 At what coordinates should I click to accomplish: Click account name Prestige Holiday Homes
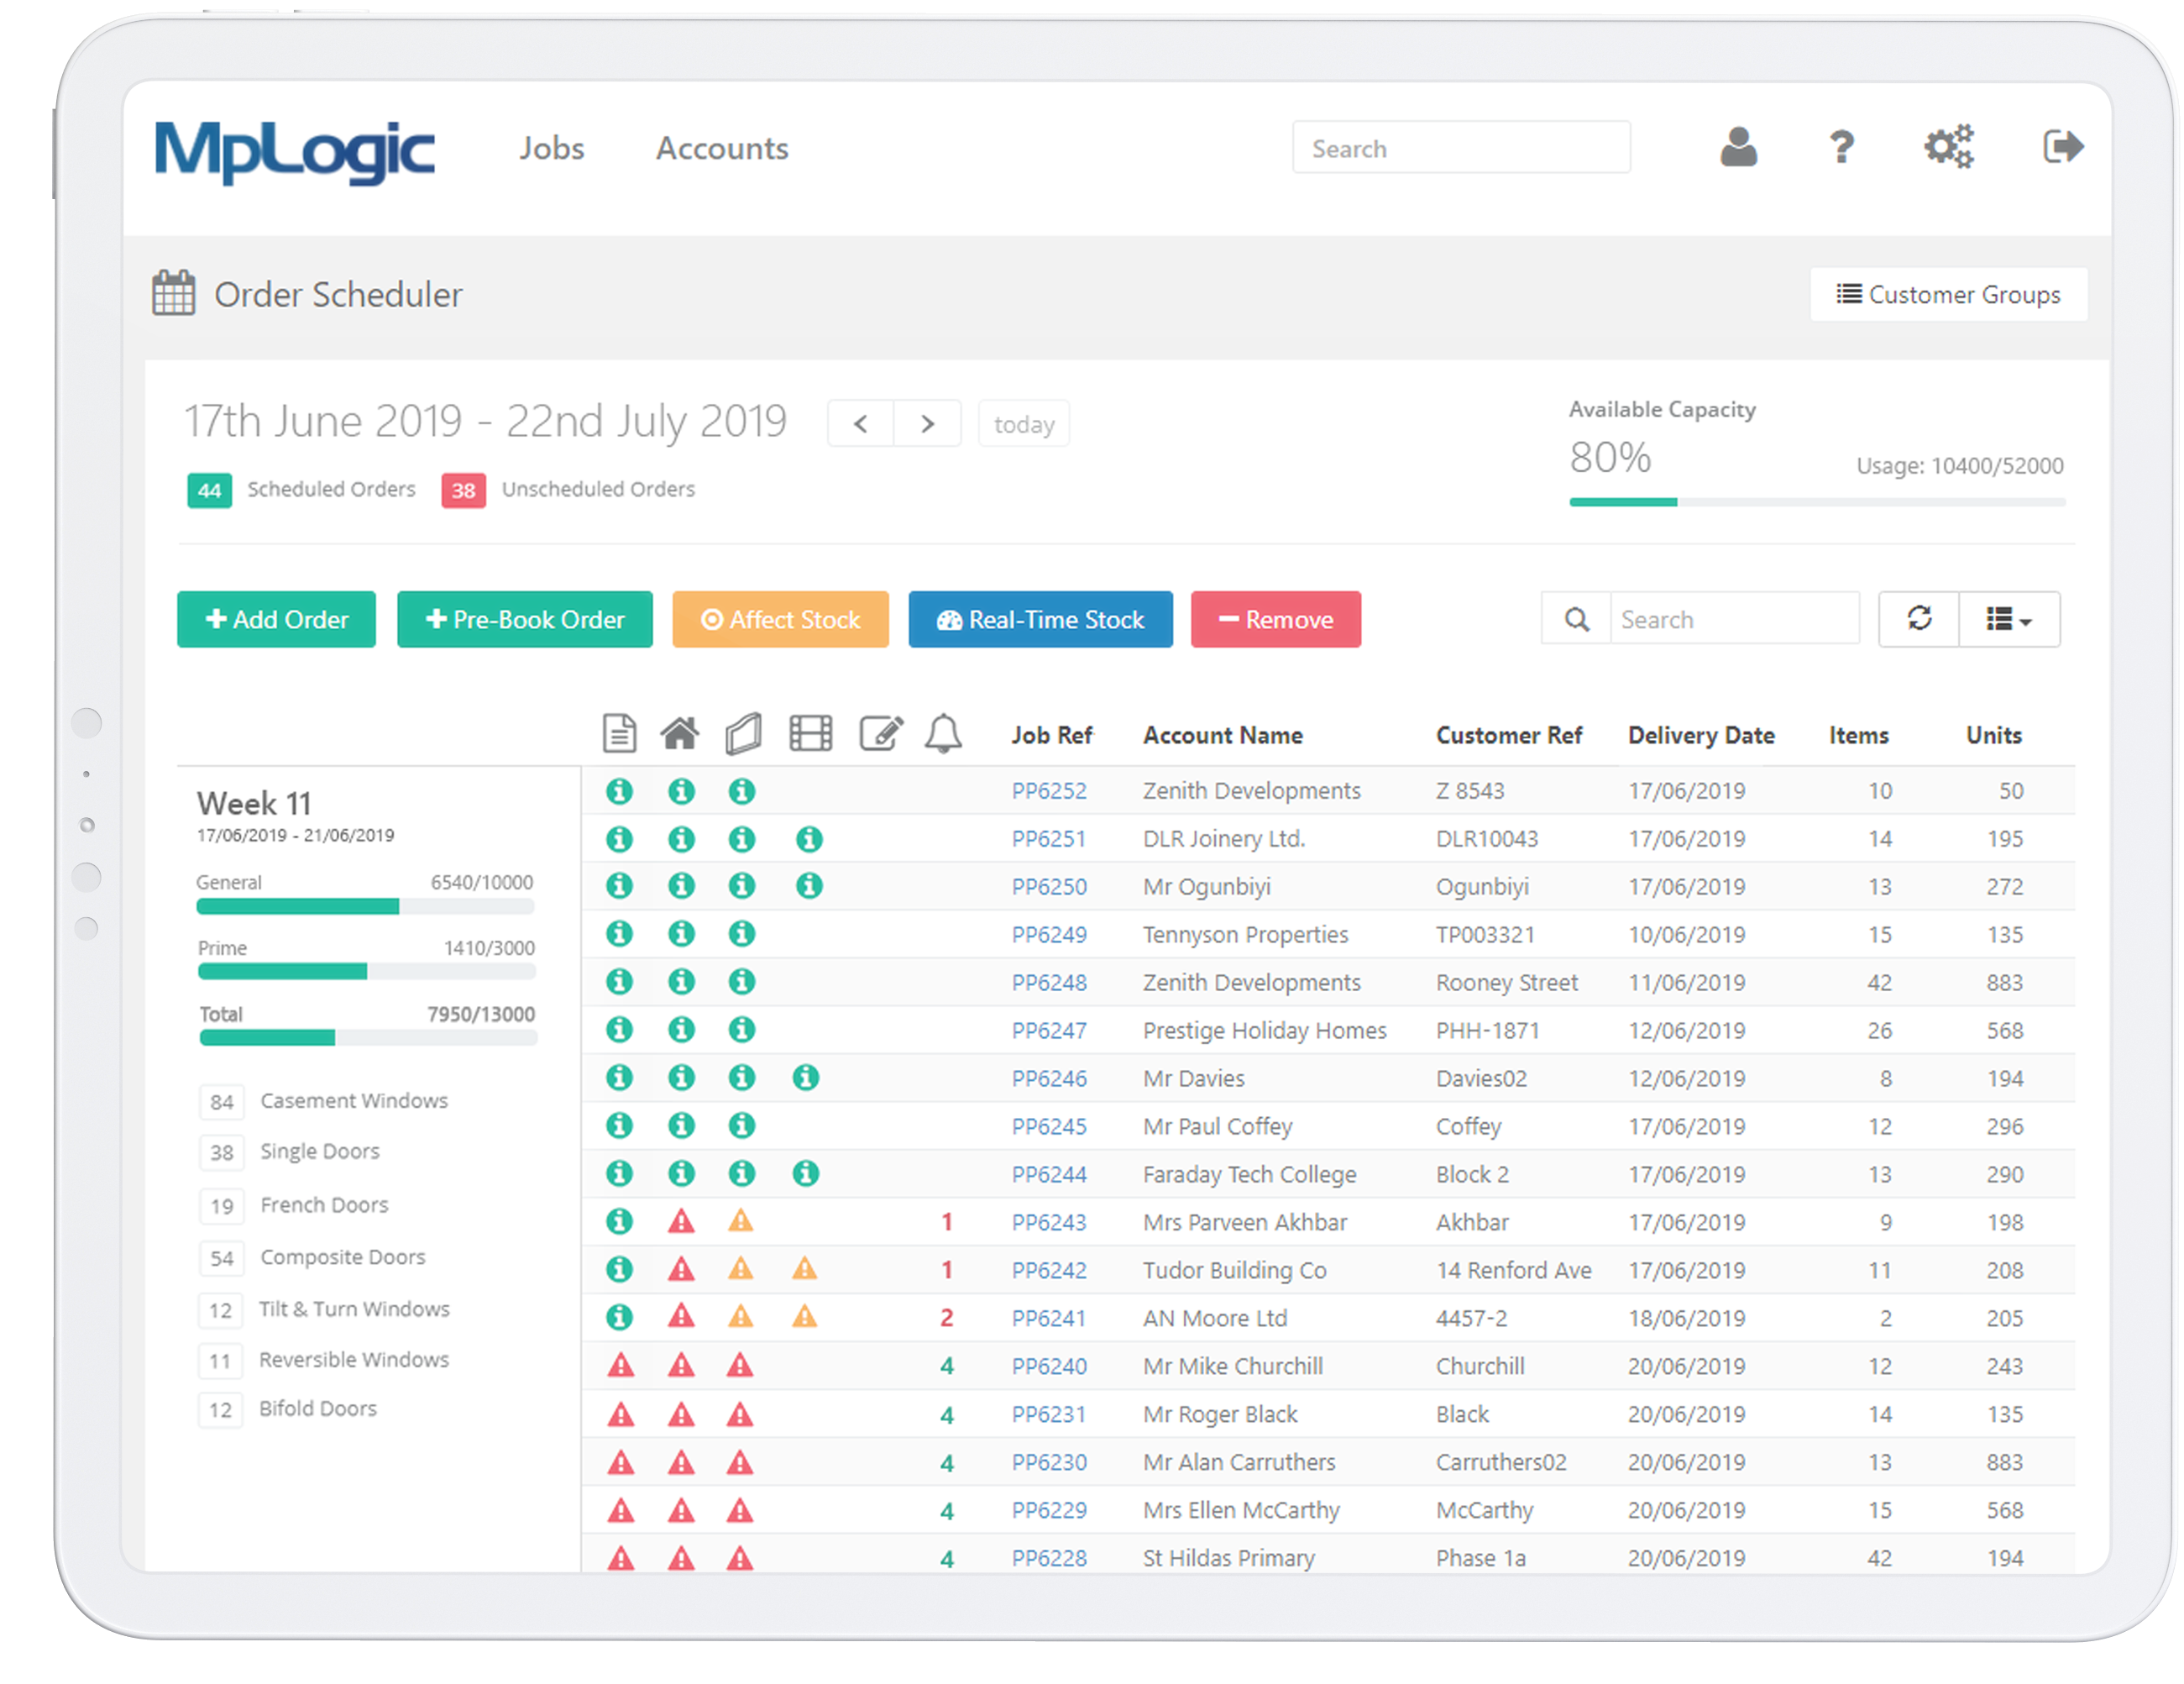click(x=1265, y=1030)
